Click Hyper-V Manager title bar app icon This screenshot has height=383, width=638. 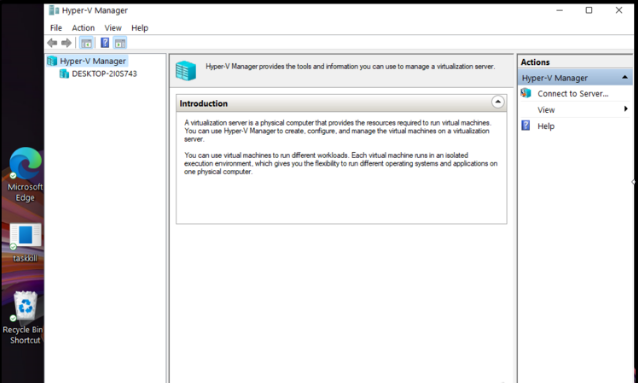54,10
